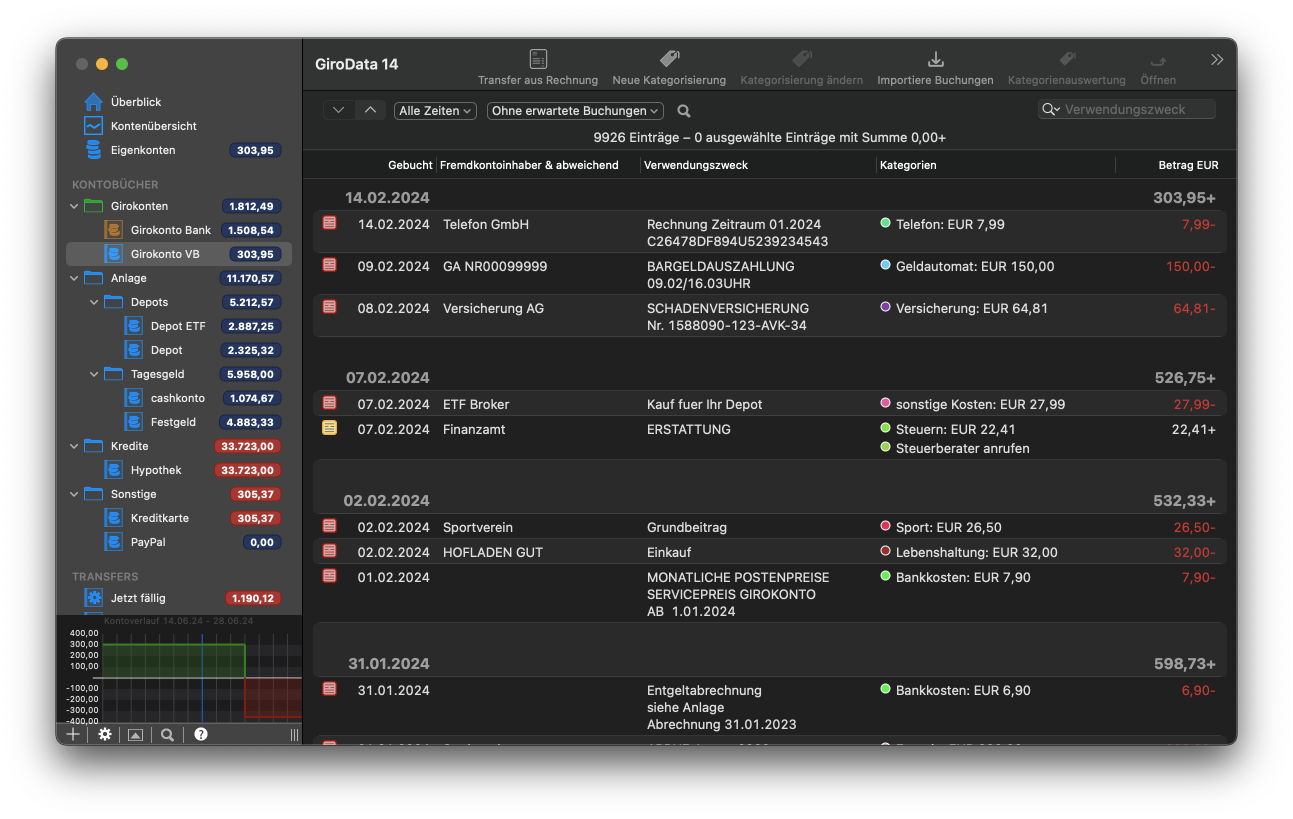Open the Ohne erwartete Buchungen dropdown

click(575, 111)
